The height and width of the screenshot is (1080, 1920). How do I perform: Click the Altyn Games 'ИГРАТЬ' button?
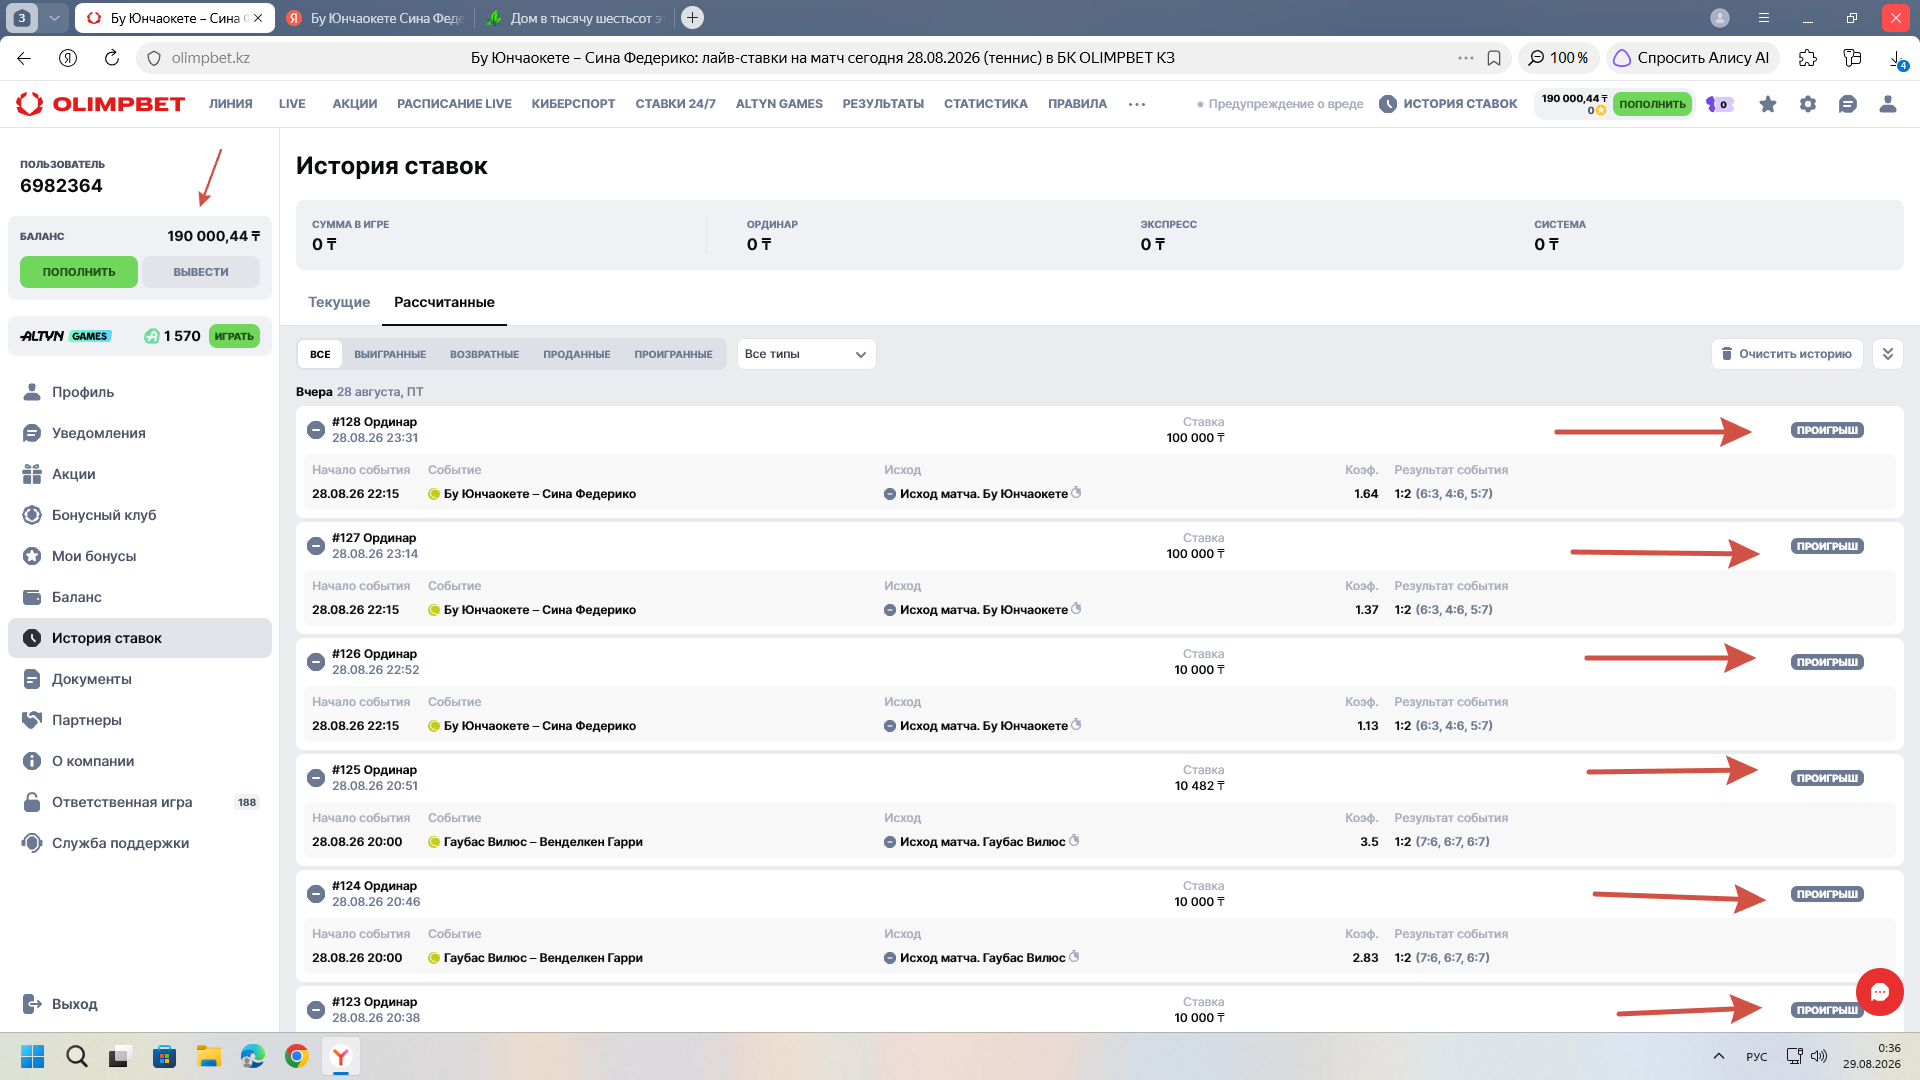pos(234,336)
